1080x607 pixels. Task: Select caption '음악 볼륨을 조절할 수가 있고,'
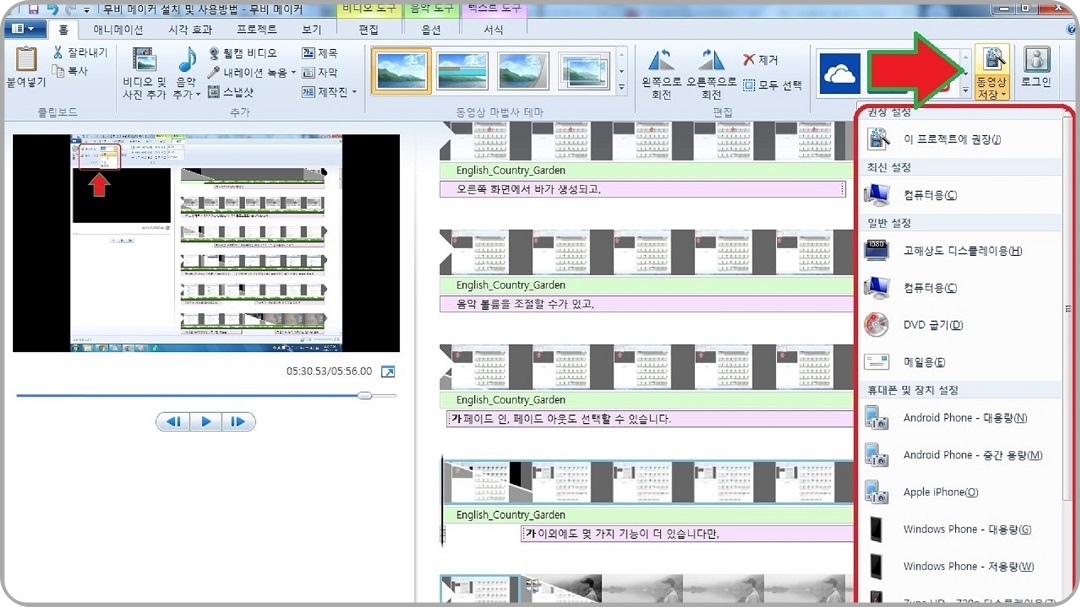pos(647,304)
